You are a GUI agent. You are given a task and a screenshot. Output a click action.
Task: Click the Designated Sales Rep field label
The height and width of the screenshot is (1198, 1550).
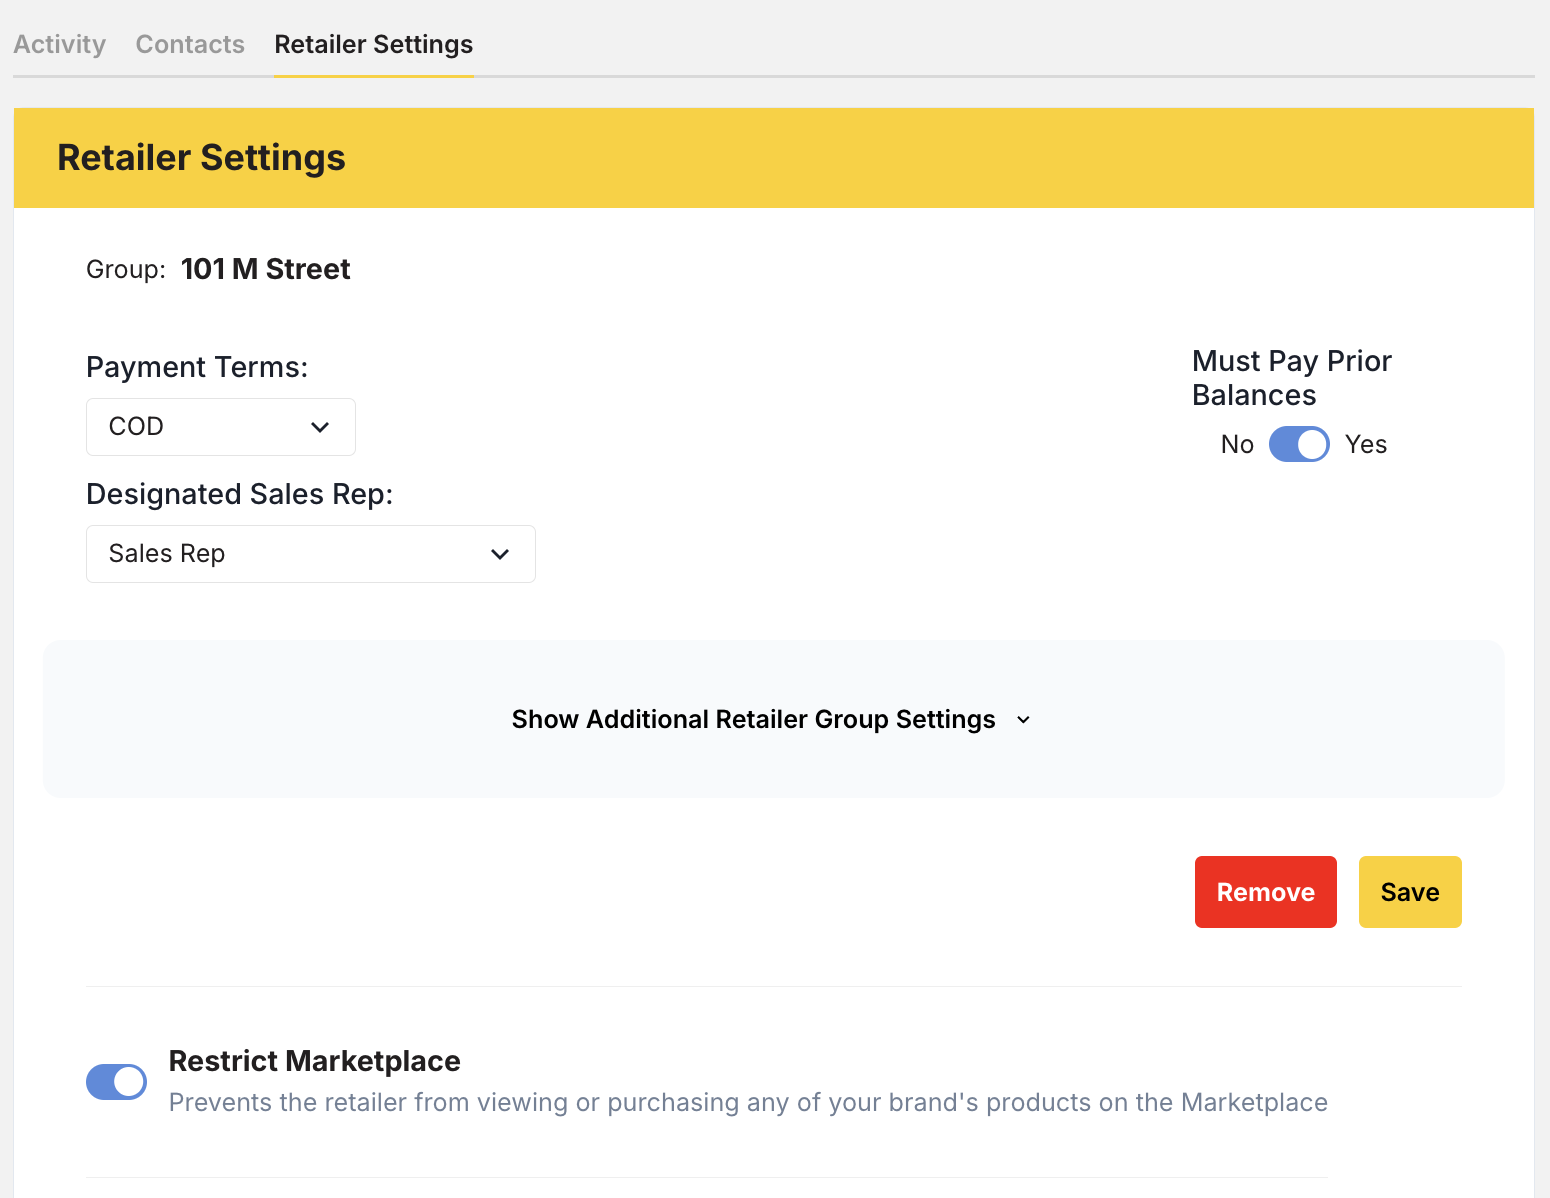(x=239, y=495)
